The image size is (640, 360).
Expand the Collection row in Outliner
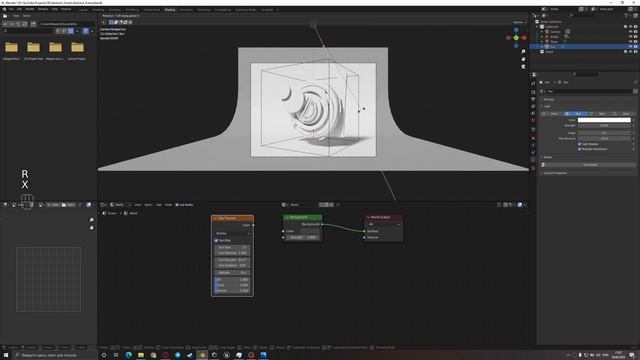[537, 27]
